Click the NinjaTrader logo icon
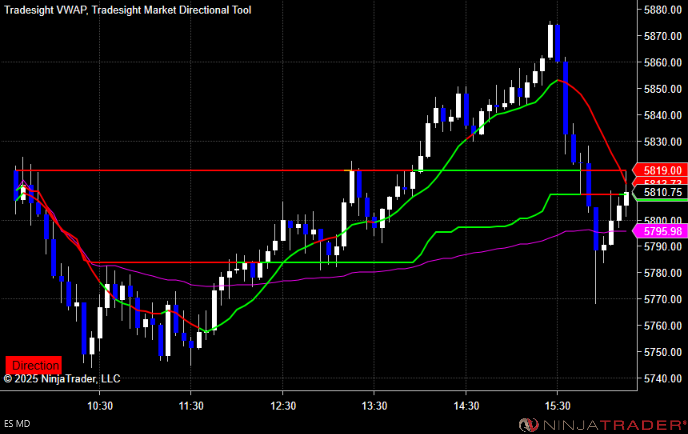The height and width of the screenshot is (434, 688). (x=528, y=425)
